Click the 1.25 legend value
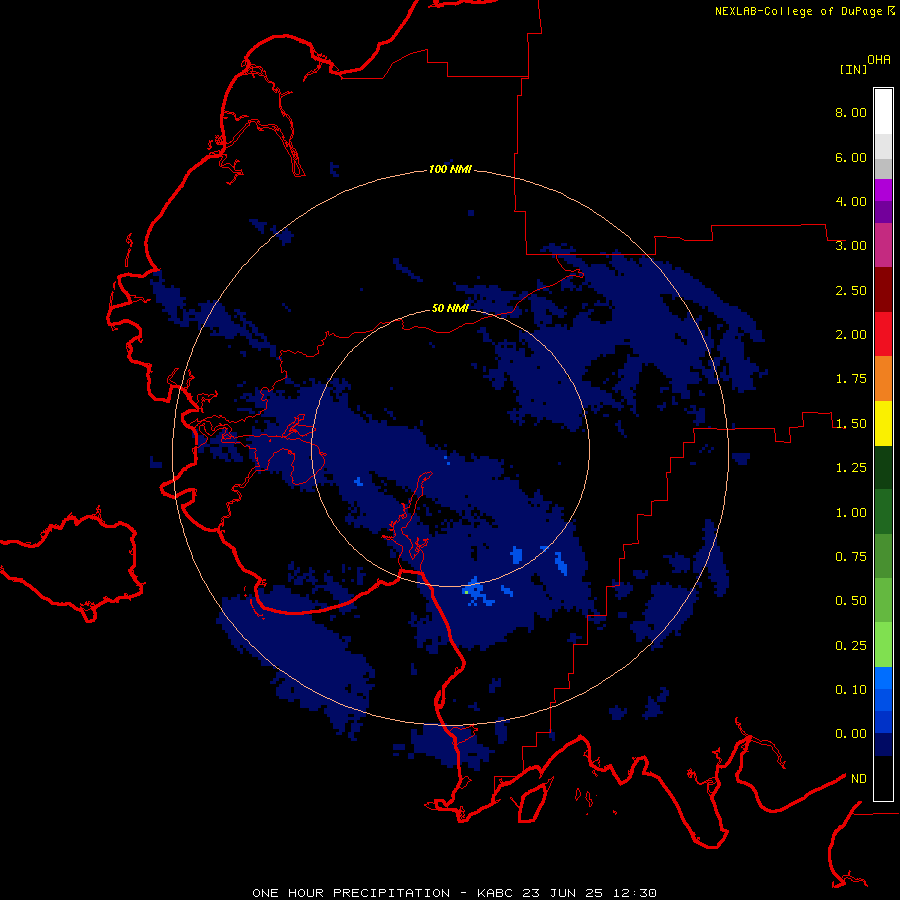The width and height of the screenshot is (900, 900). (851, 468)
